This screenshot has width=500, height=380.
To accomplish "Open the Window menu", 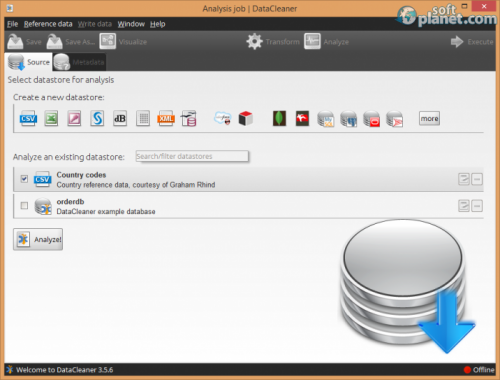I will pyautogui.click(x=131, y=24).
